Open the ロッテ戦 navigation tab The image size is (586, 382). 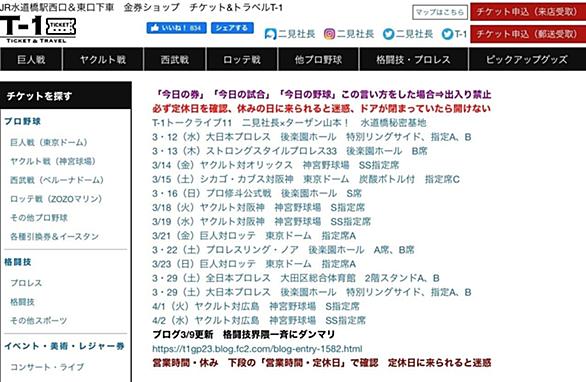(242, 59)
